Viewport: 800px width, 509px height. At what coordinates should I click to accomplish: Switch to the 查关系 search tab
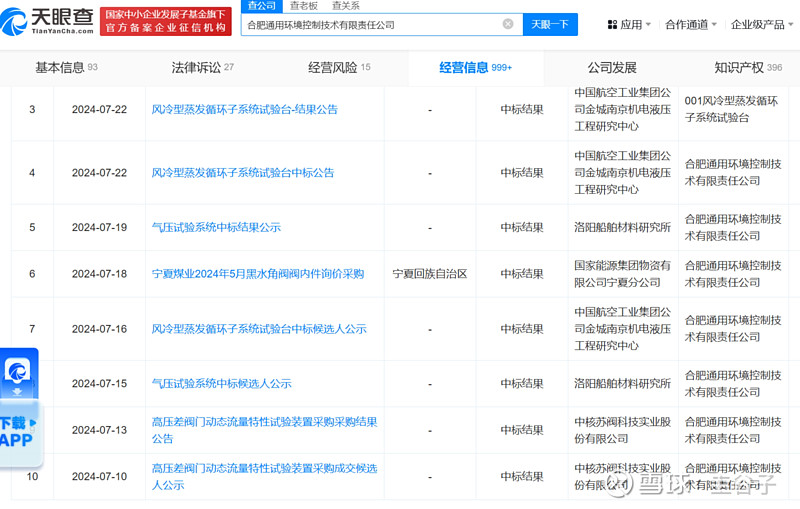pyautogui.click(x=346, y=6)
